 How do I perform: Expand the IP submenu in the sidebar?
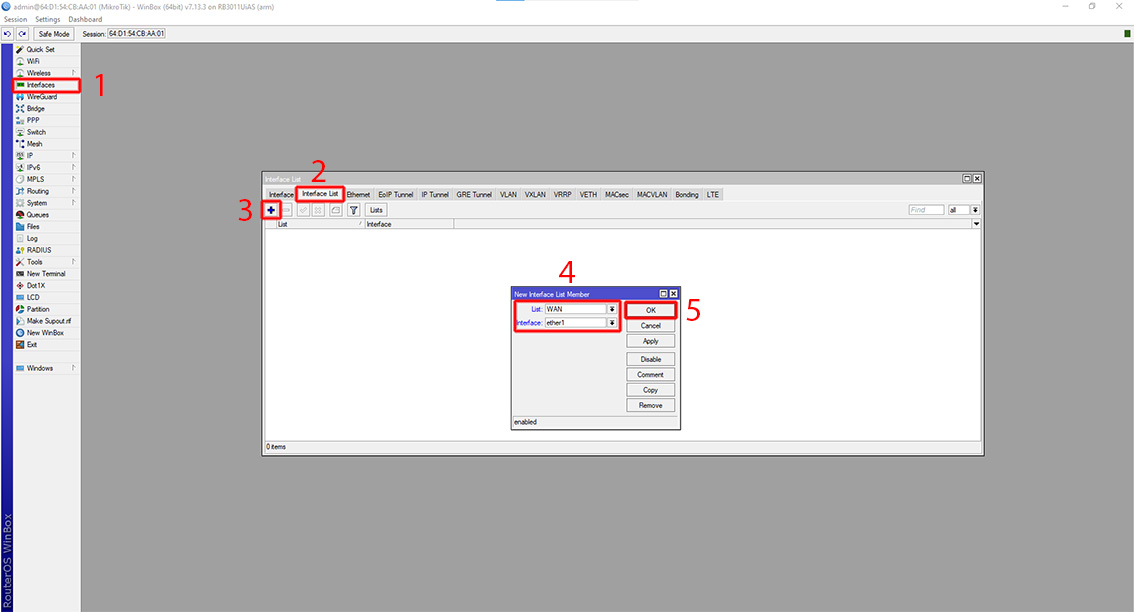click(x=47, y=156)
